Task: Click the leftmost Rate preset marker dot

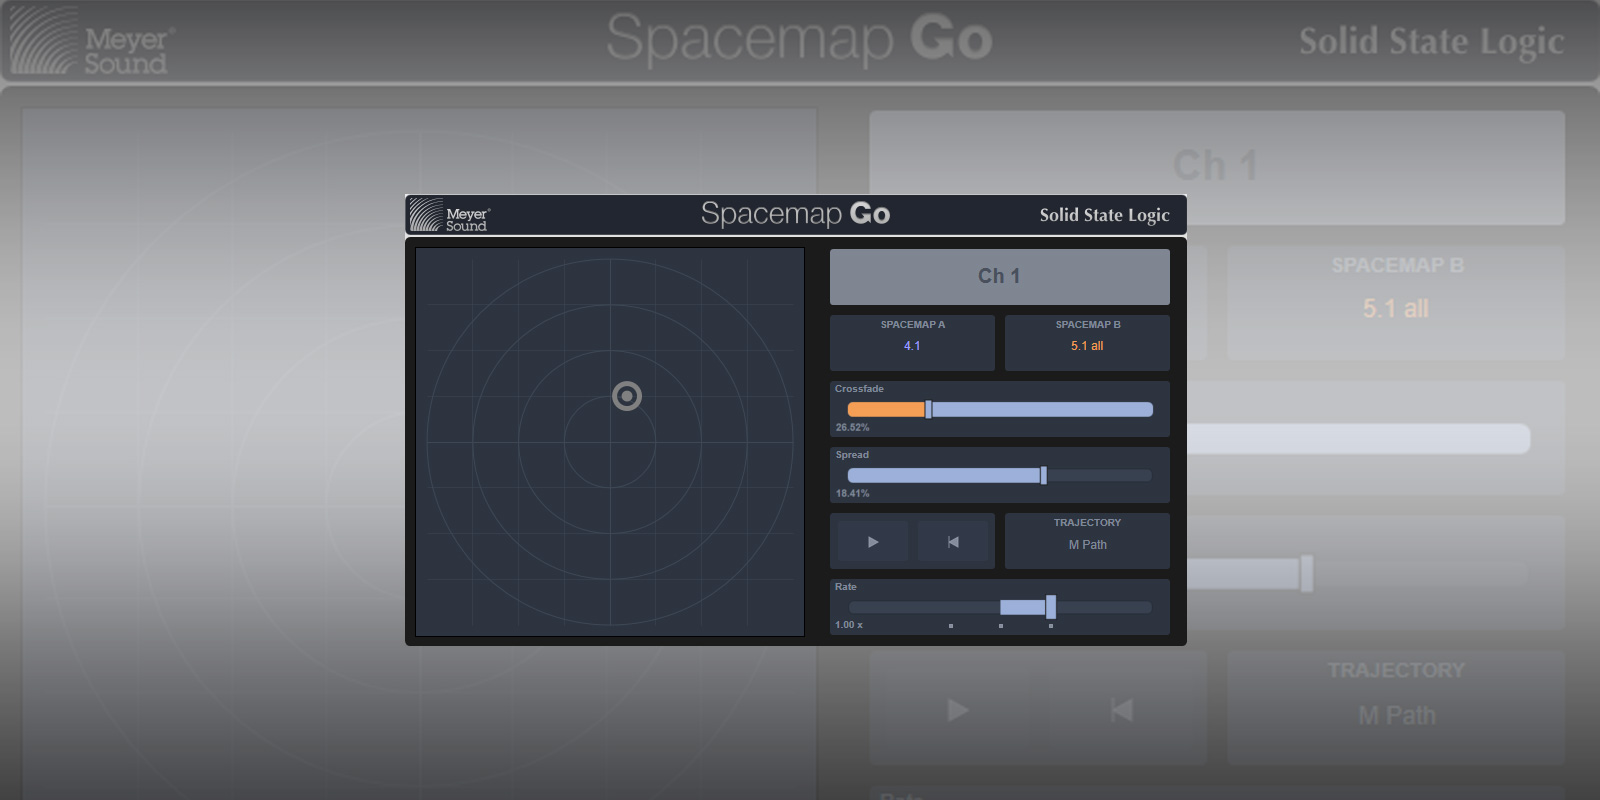Action: coord(951,626)
